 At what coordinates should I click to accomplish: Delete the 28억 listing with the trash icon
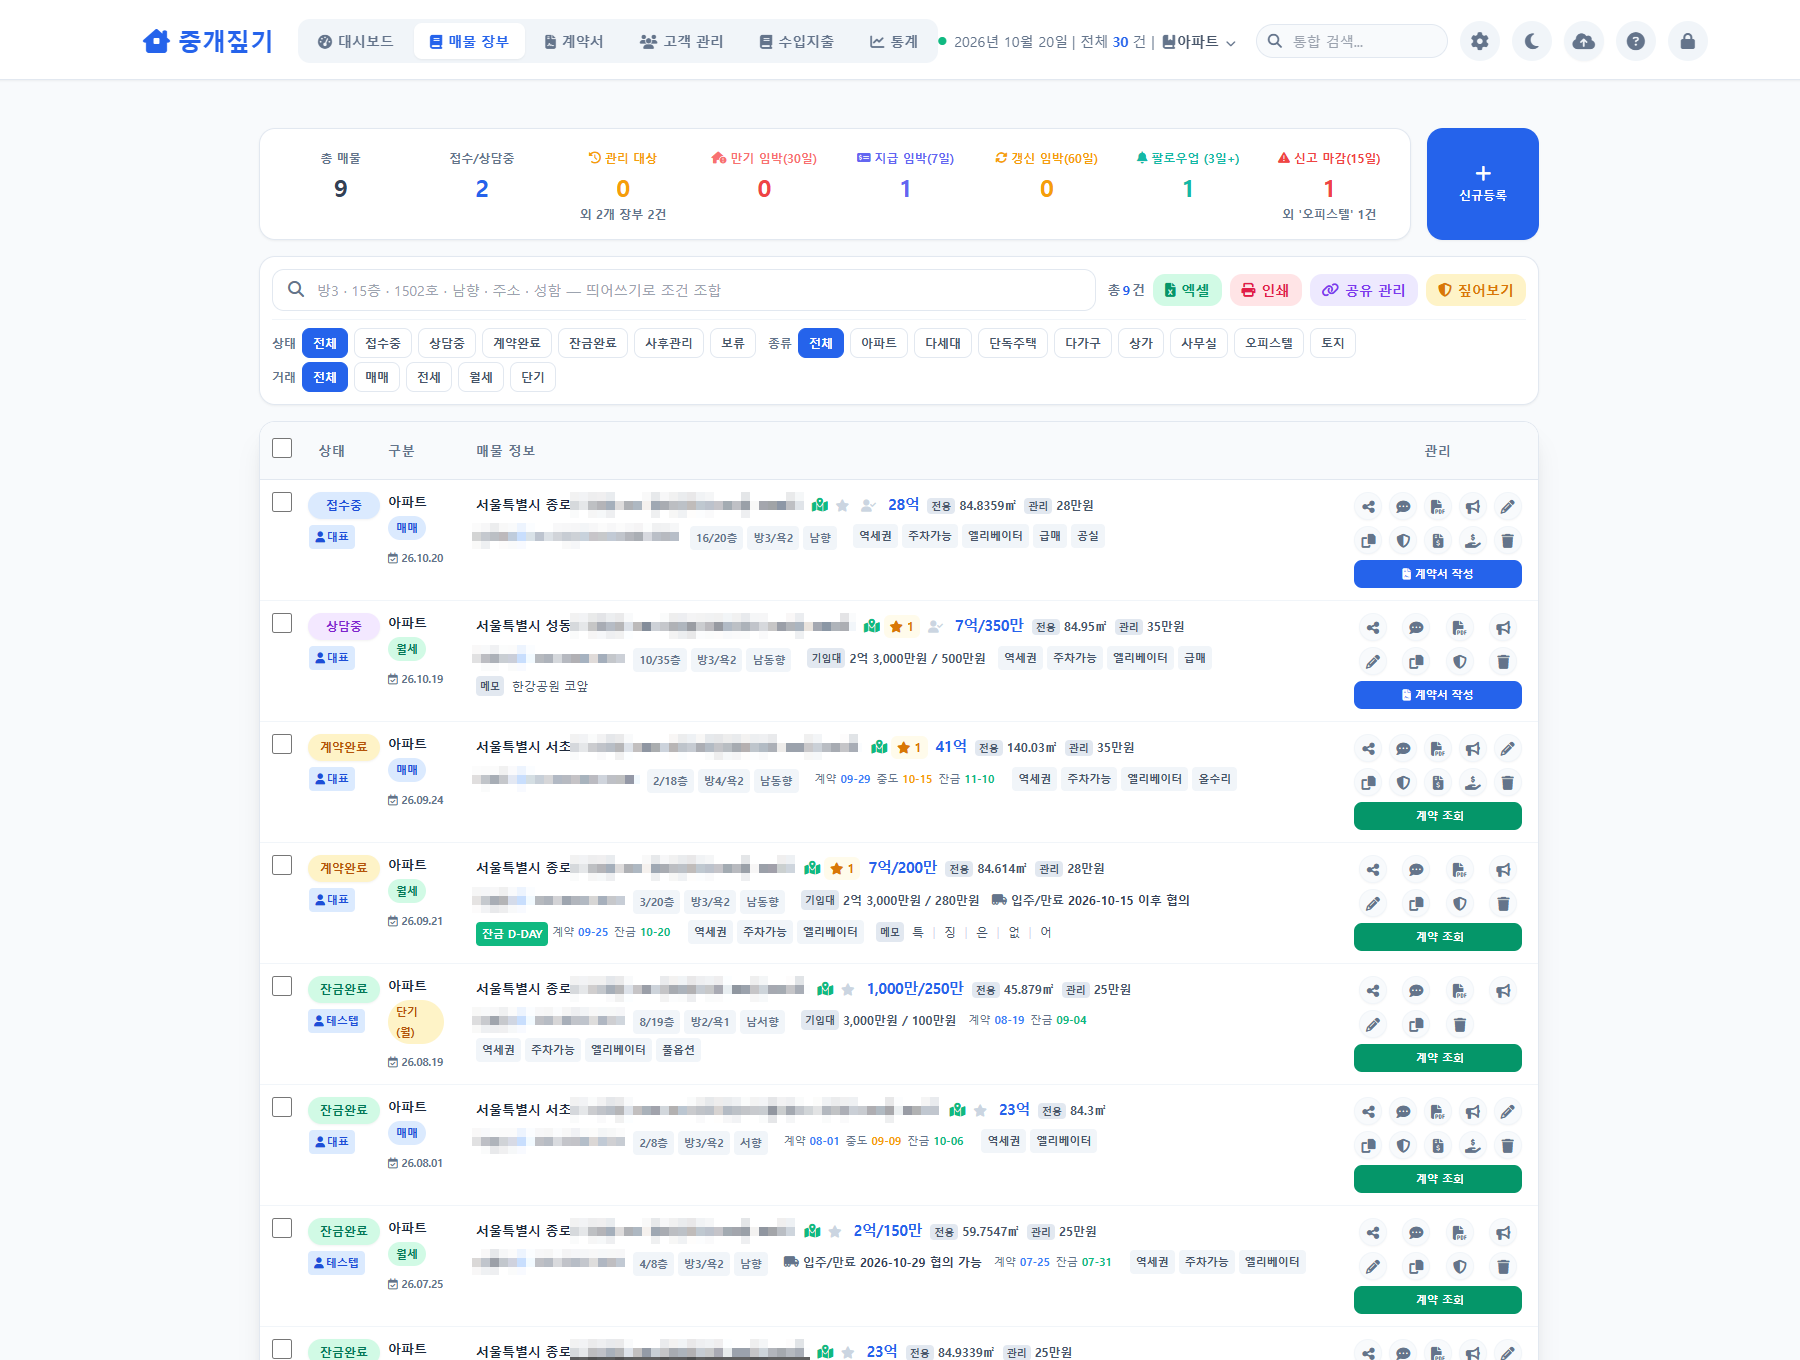click(1507, 541)
